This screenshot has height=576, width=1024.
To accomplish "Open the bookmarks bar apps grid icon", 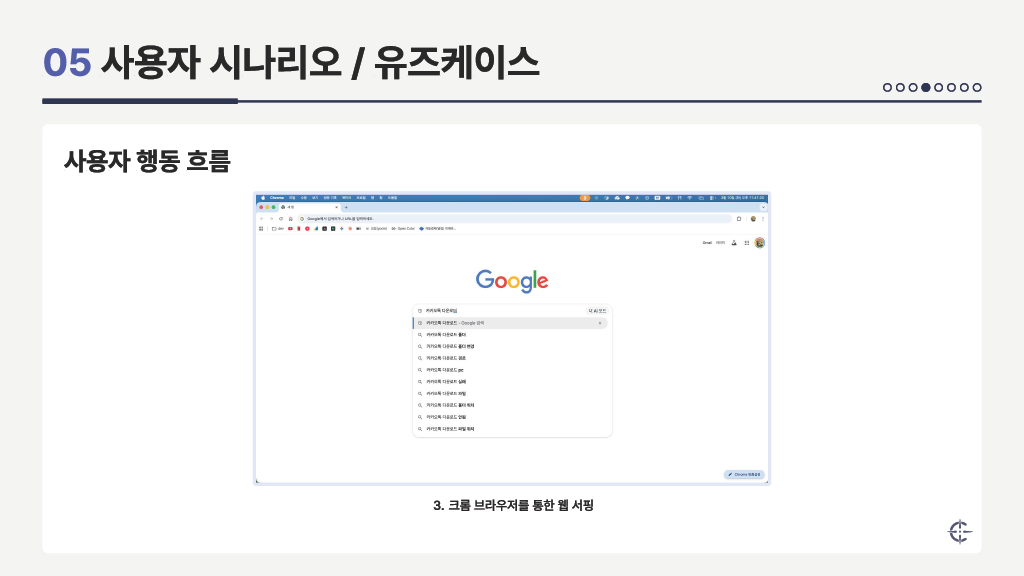I will [x=261, y=228].
